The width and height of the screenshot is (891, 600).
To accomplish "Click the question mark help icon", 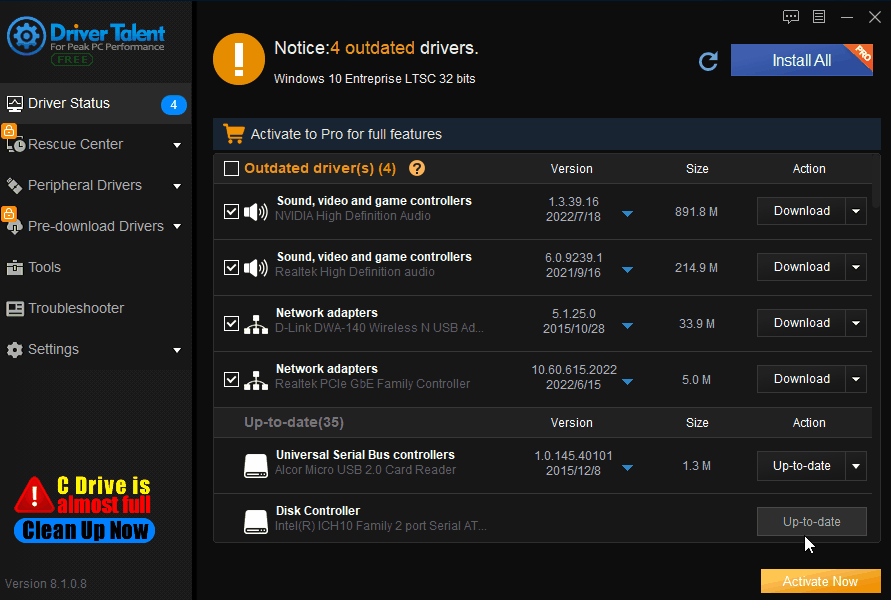I will tap(417, 168).
